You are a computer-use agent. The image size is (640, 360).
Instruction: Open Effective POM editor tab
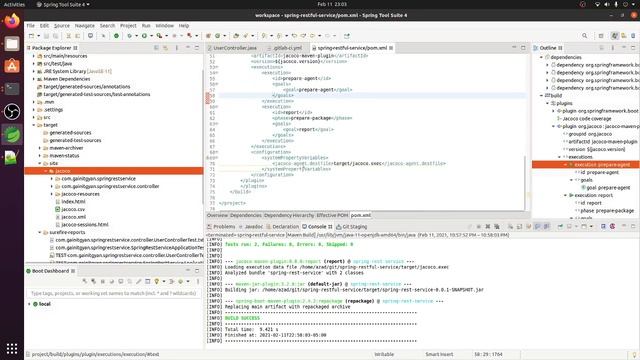pyautogui.click(x=332, y=215)
